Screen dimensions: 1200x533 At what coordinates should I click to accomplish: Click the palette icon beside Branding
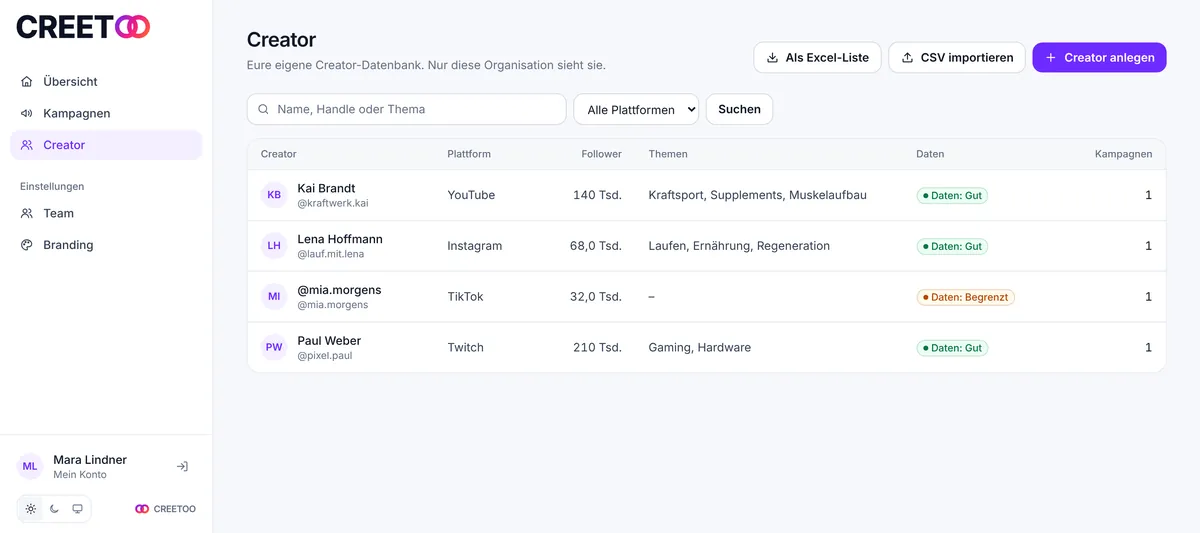27,245
